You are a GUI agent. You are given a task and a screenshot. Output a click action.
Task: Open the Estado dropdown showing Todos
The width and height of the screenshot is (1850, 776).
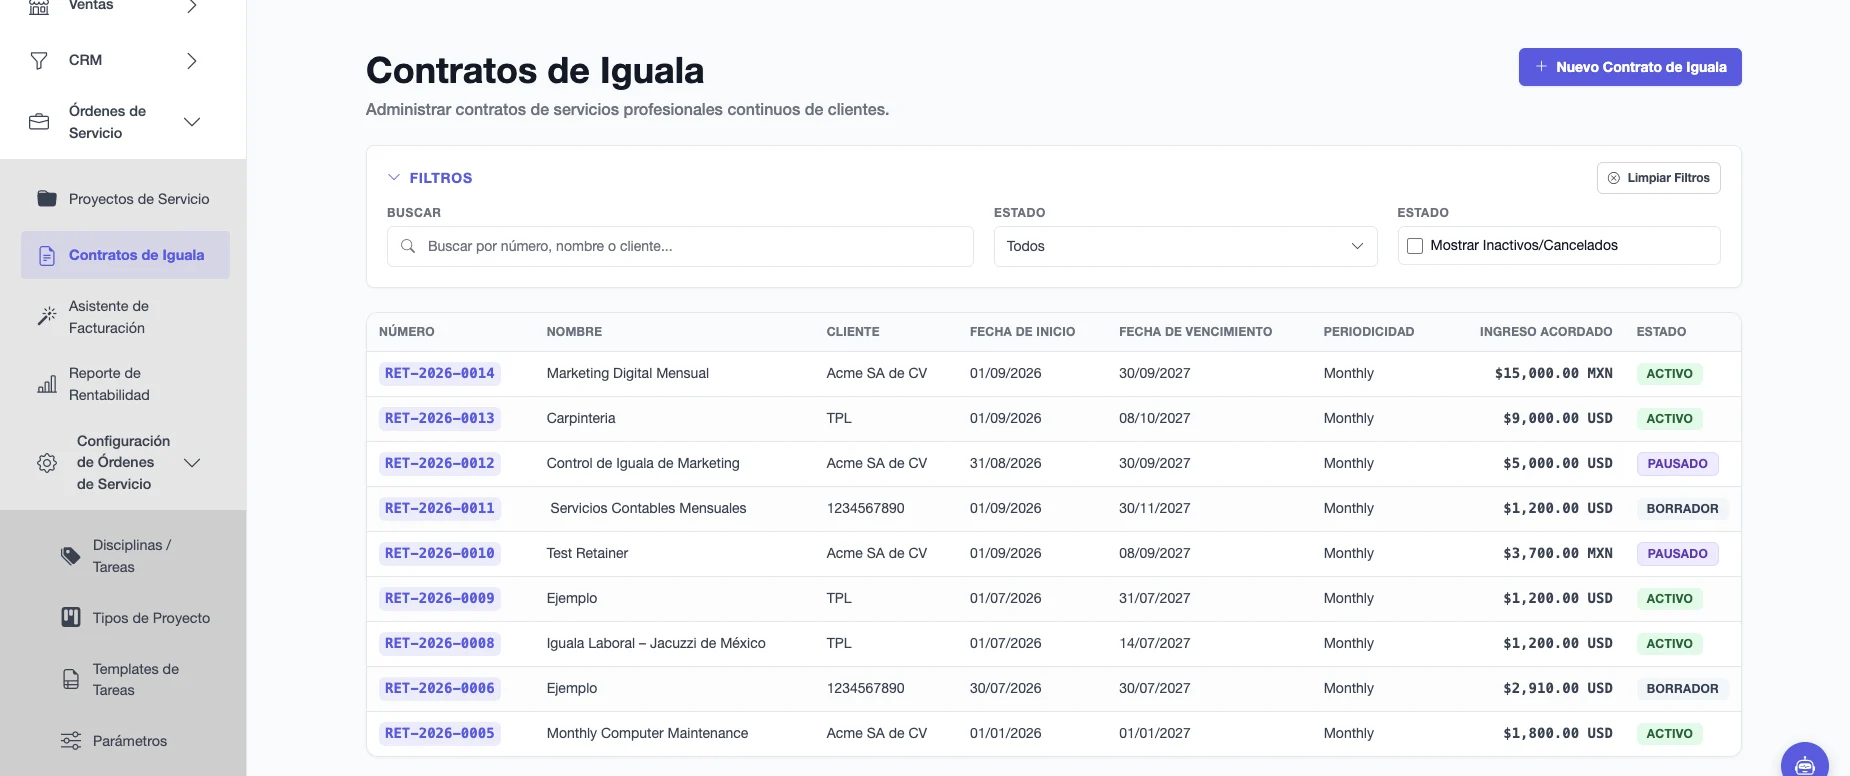click(1185, 246)
